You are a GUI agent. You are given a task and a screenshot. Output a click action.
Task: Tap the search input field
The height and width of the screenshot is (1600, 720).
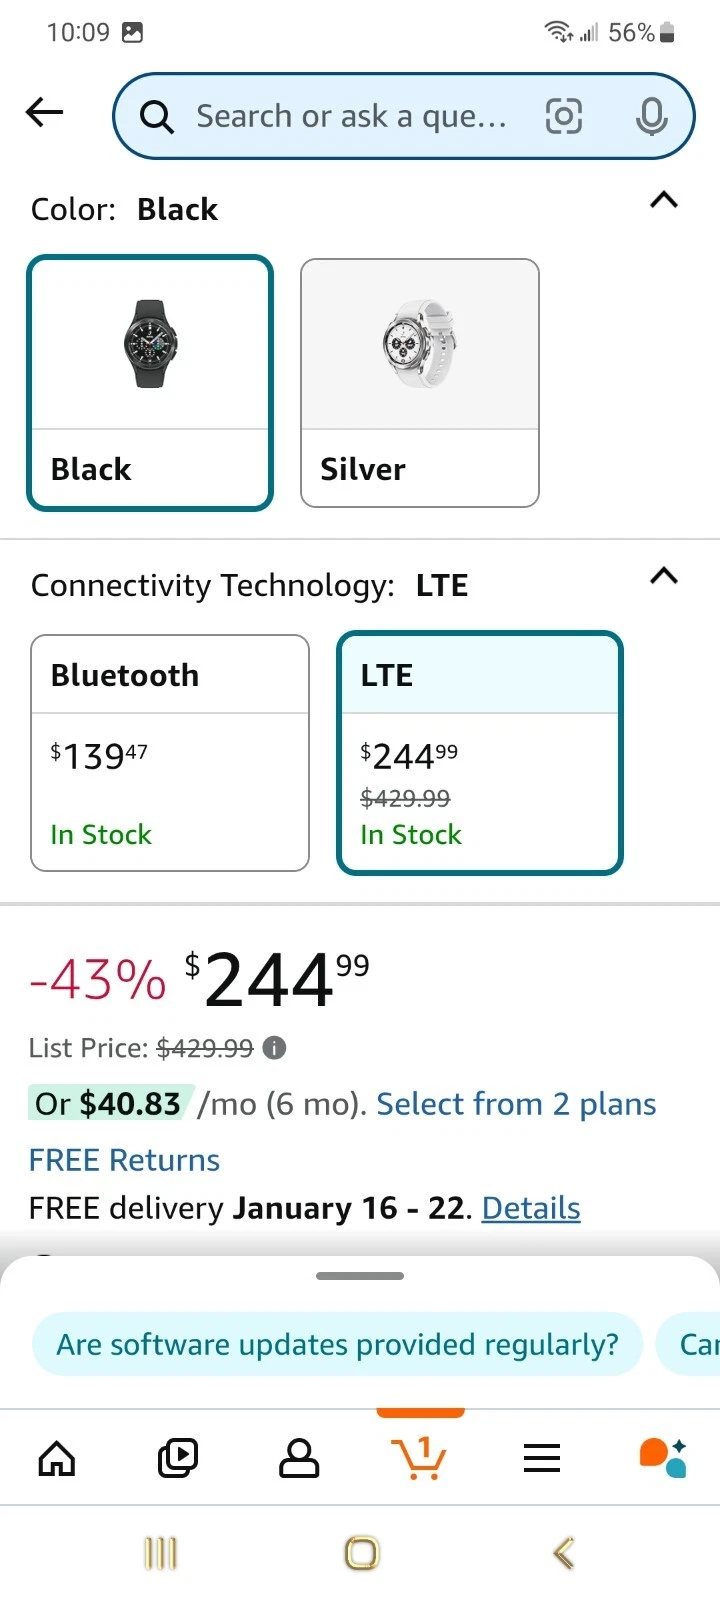point(350,117)
